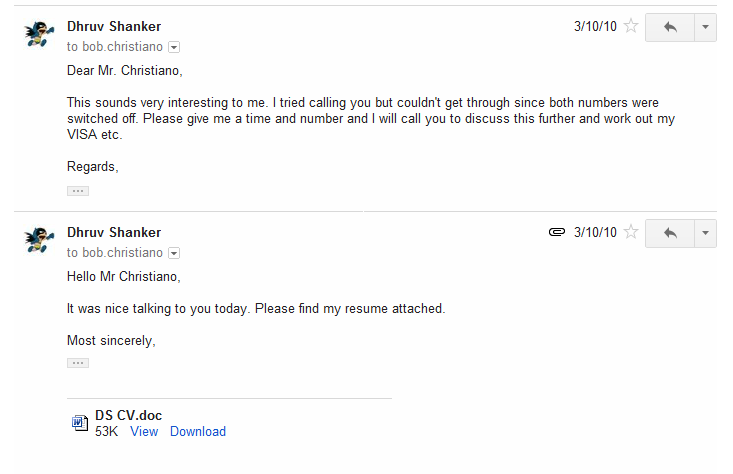Open more options dropdown on second email
The image size is (733, 474).
(705, 233)
